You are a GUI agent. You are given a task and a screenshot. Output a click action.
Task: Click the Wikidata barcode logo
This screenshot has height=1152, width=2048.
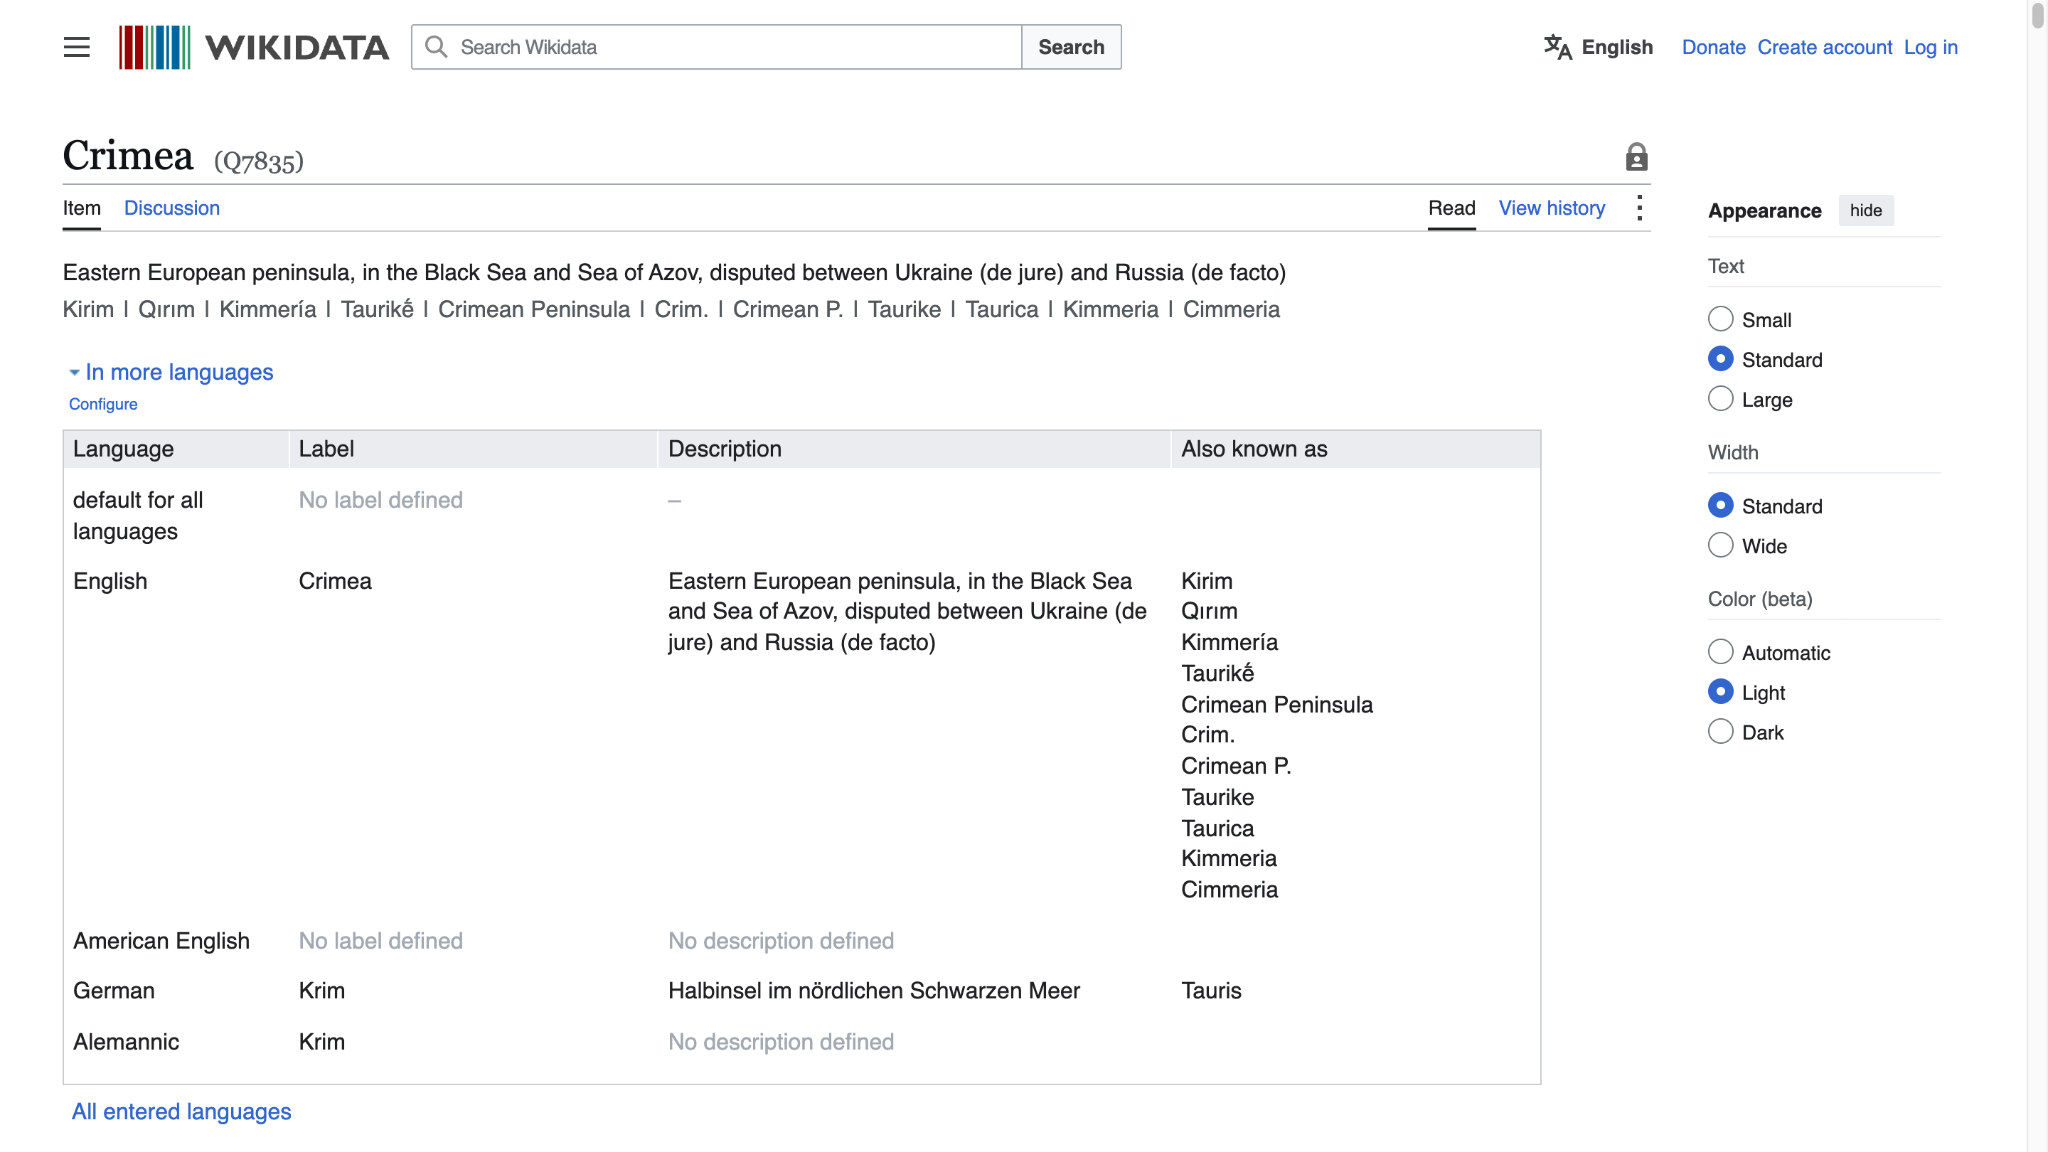coord(154,47)
